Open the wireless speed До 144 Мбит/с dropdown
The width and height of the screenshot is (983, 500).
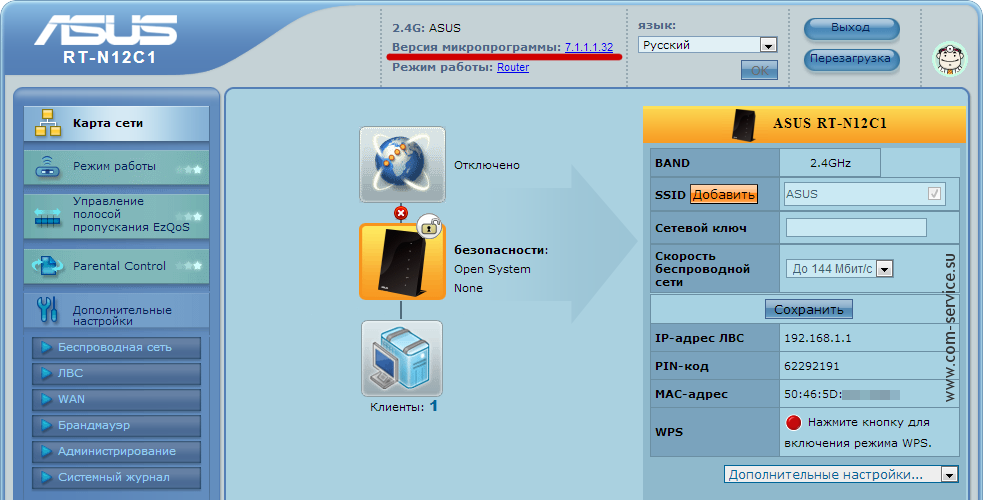(839, 269)
